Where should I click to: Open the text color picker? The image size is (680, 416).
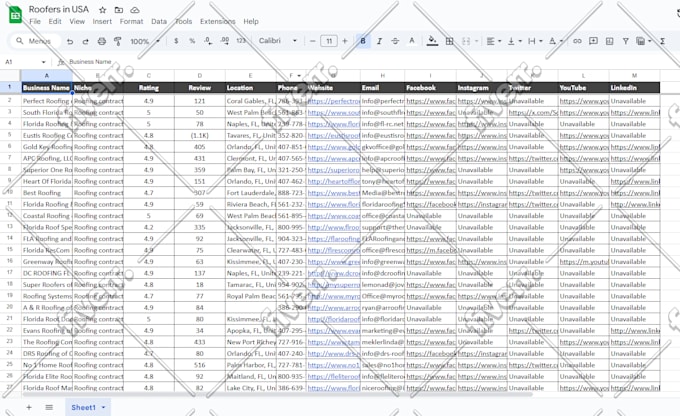pyautogui.click(x=412, y=41)
